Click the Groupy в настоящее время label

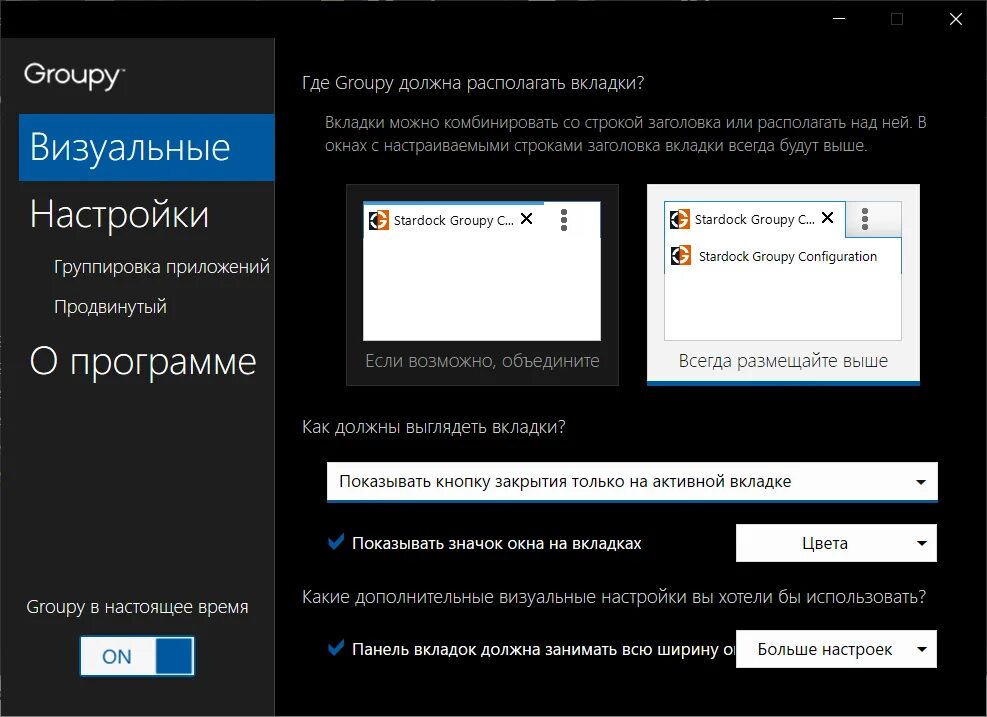137,607
